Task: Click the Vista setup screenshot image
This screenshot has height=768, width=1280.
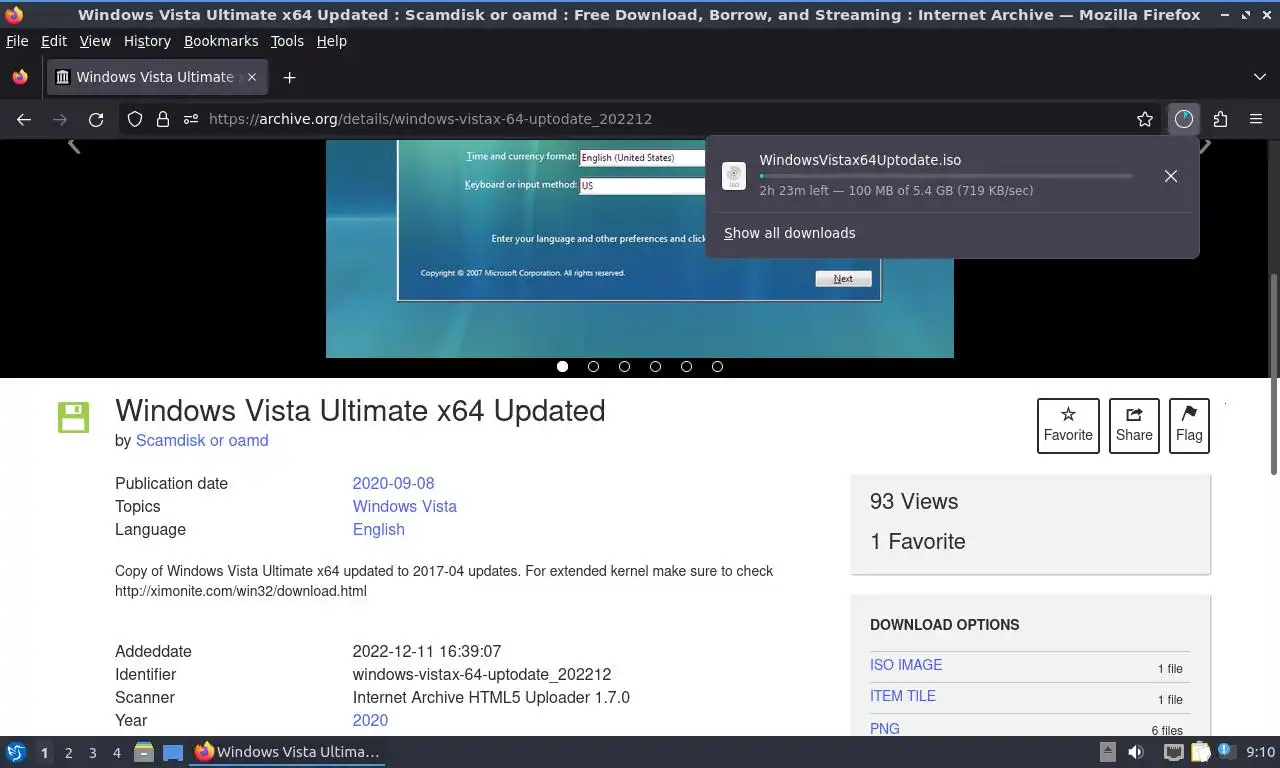Action: 640,248
